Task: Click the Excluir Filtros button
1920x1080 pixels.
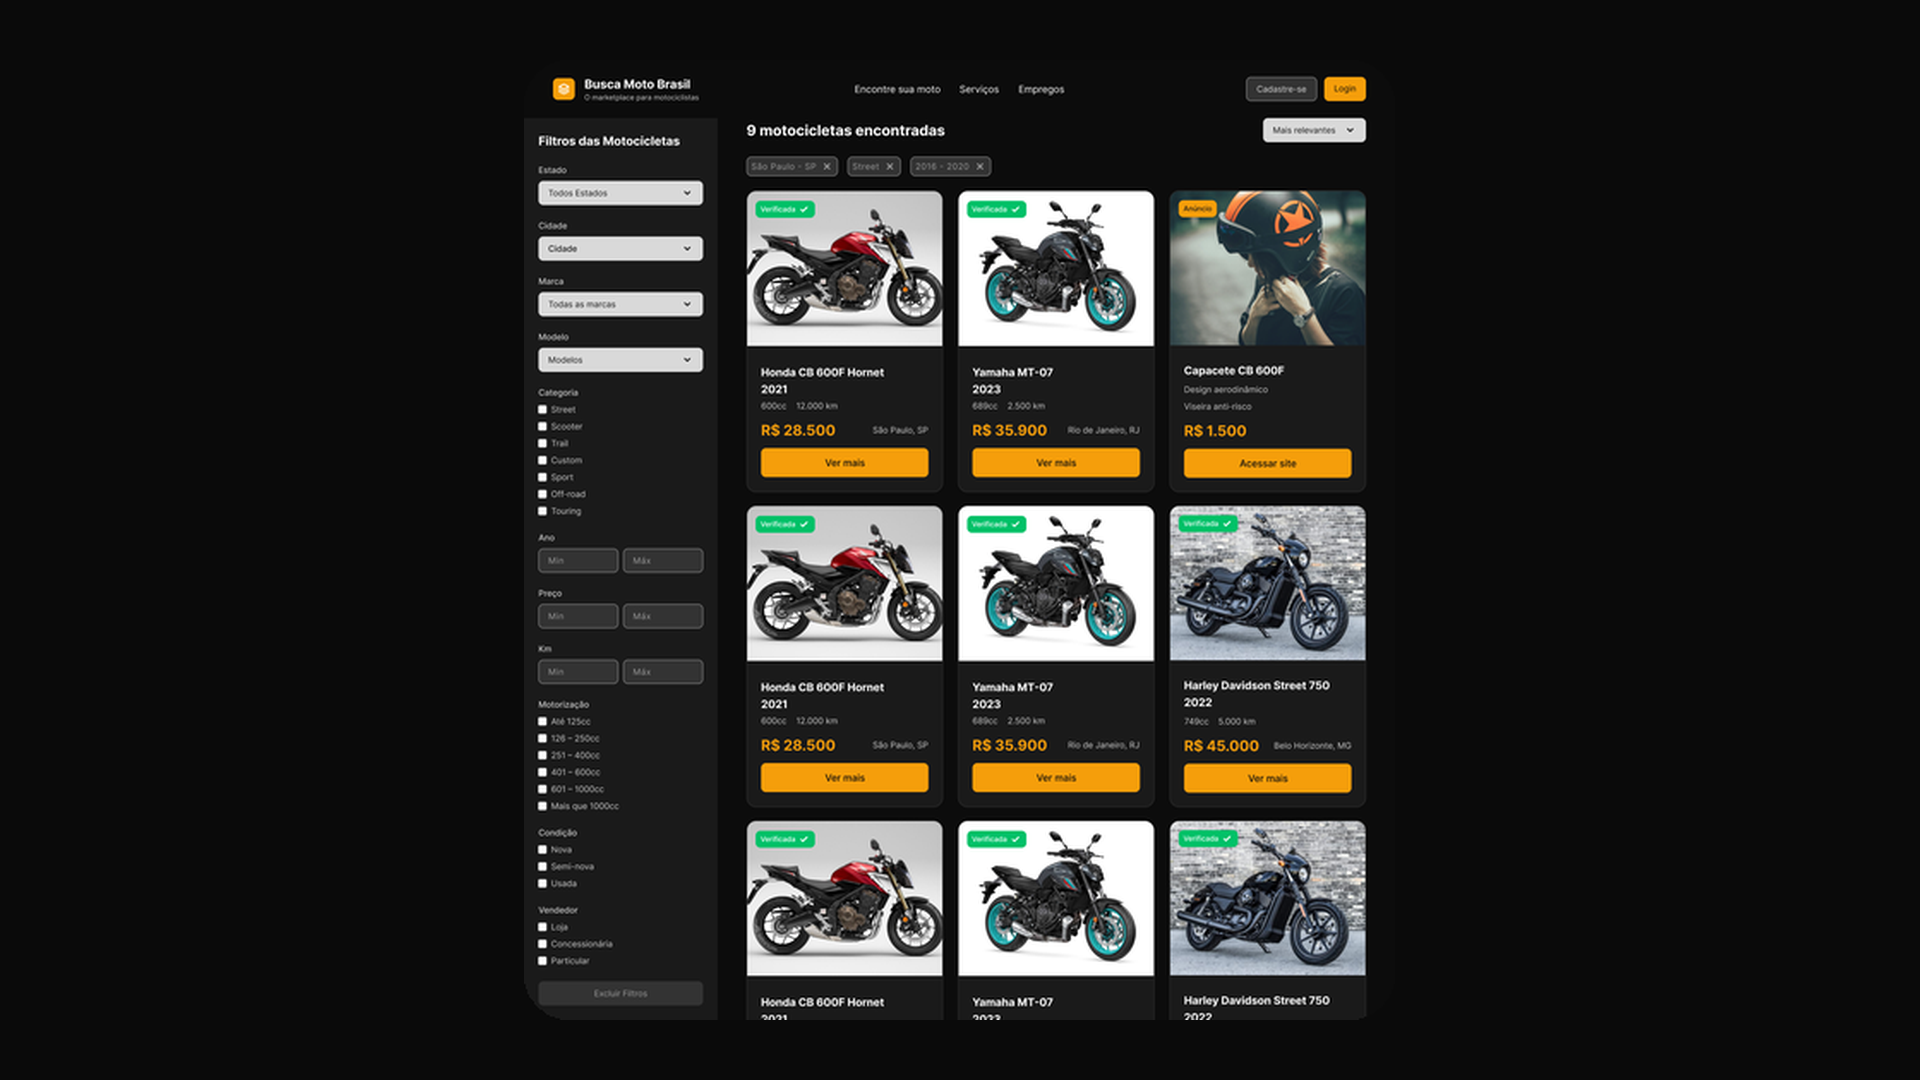Action: pyautogui.click(x=620, y=994)
